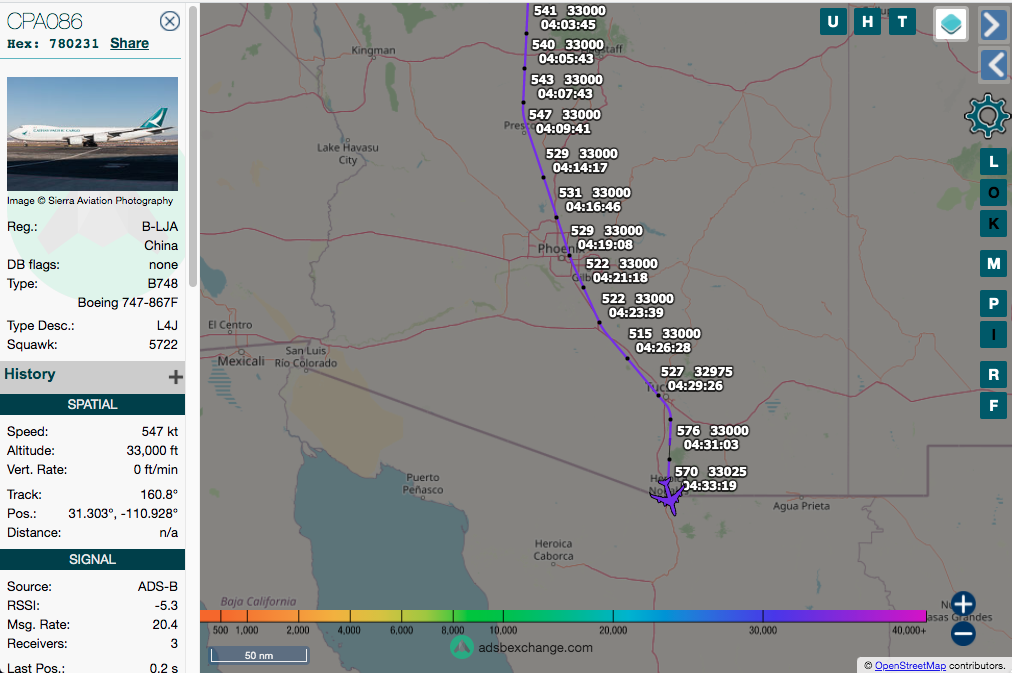Screen dimensions: 1012x673
Task: Toggle the U map button
Action: (833, 22)
